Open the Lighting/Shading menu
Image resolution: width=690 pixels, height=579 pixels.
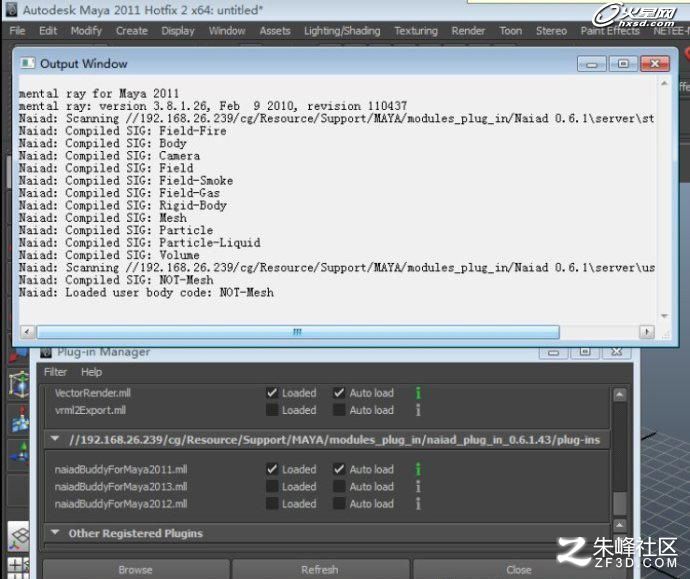coord(342,31)
